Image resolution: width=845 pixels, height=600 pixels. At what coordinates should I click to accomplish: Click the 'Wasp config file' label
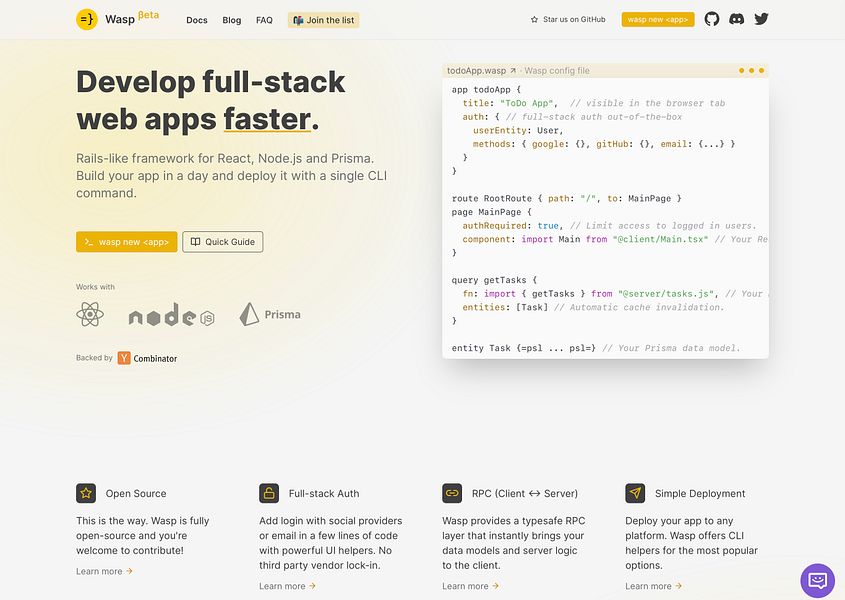557,71
